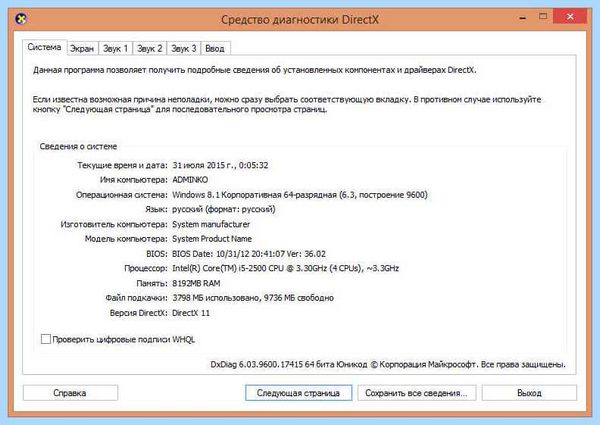This screenshot has width=600, height=425.
Task: Click the Модель компьютера: label
Action: pos(126,239)
